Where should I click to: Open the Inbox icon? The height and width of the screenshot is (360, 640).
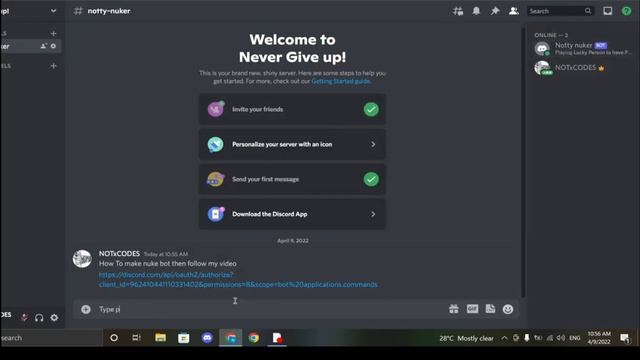[x=608, y=11]
